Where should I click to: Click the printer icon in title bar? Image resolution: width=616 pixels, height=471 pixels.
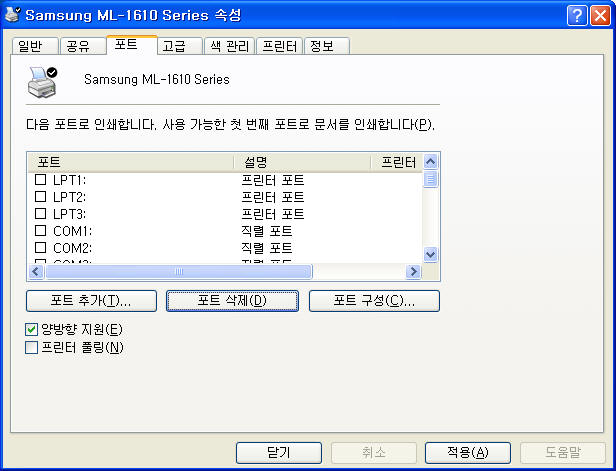tap(13, 15)
